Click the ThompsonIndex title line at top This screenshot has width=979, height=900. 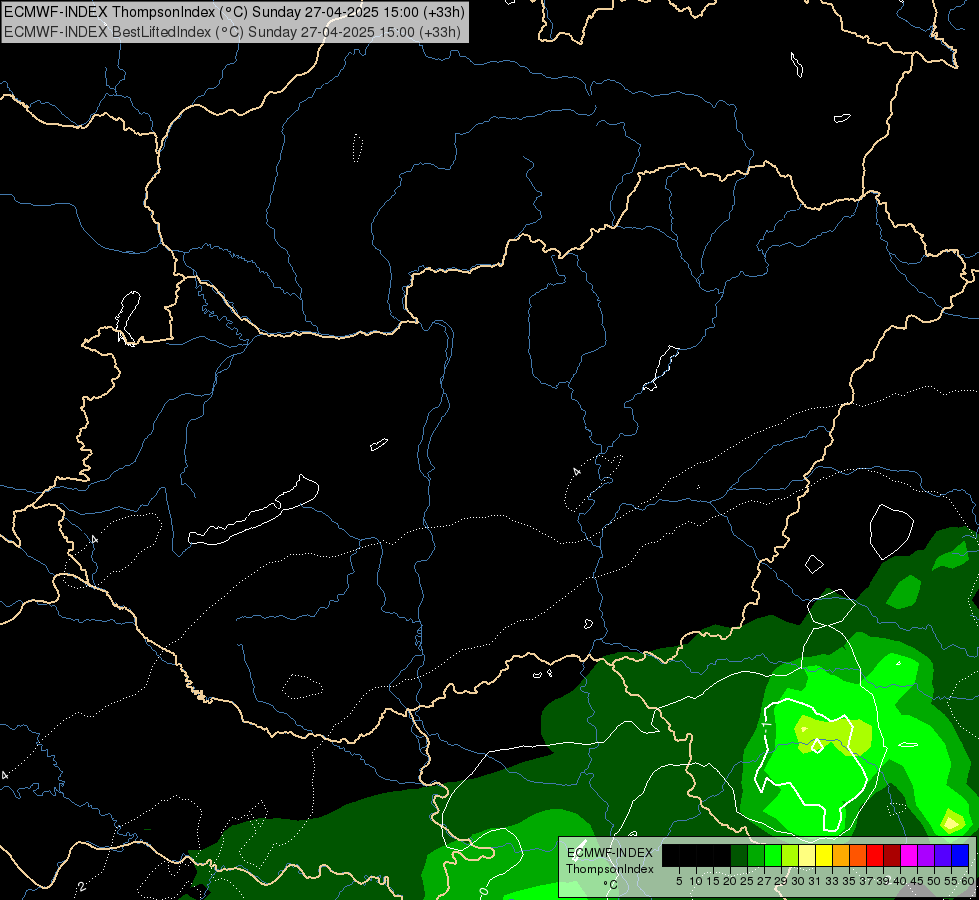tap(235, 12)
